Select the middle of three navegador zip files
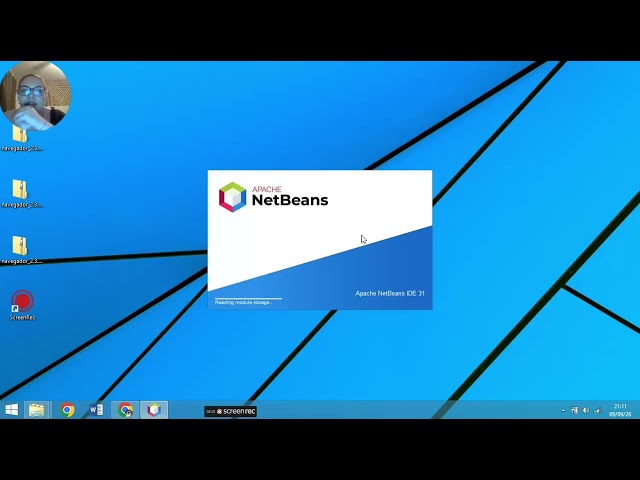The height and width of the screenshot is (480, 640). 20,194
